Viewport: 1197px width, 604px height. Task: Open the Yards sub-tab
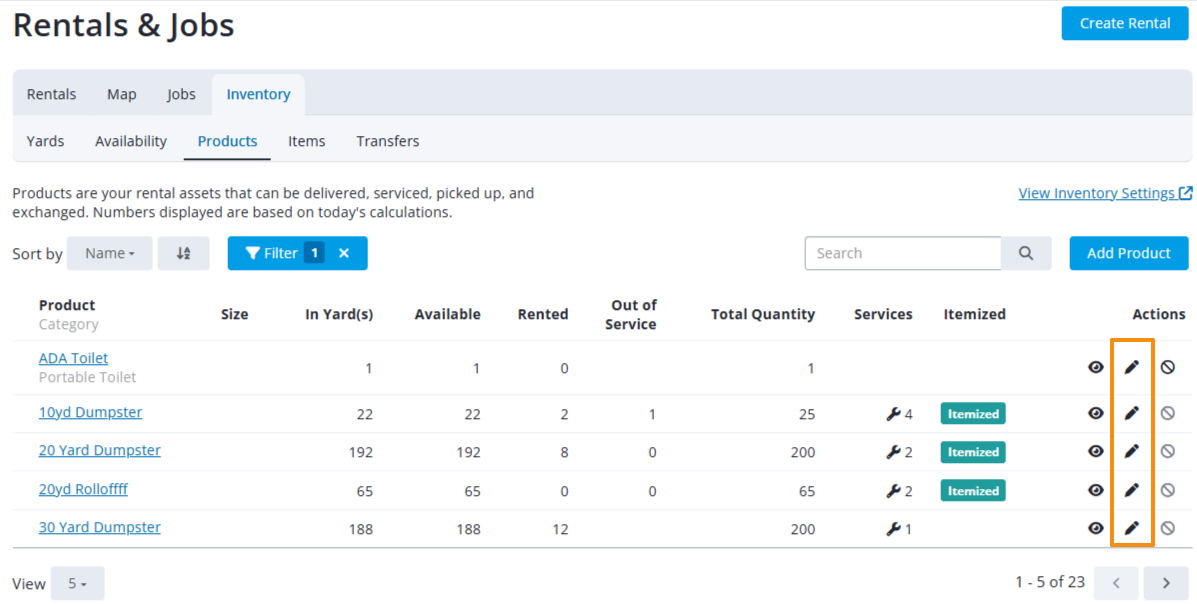45,141
